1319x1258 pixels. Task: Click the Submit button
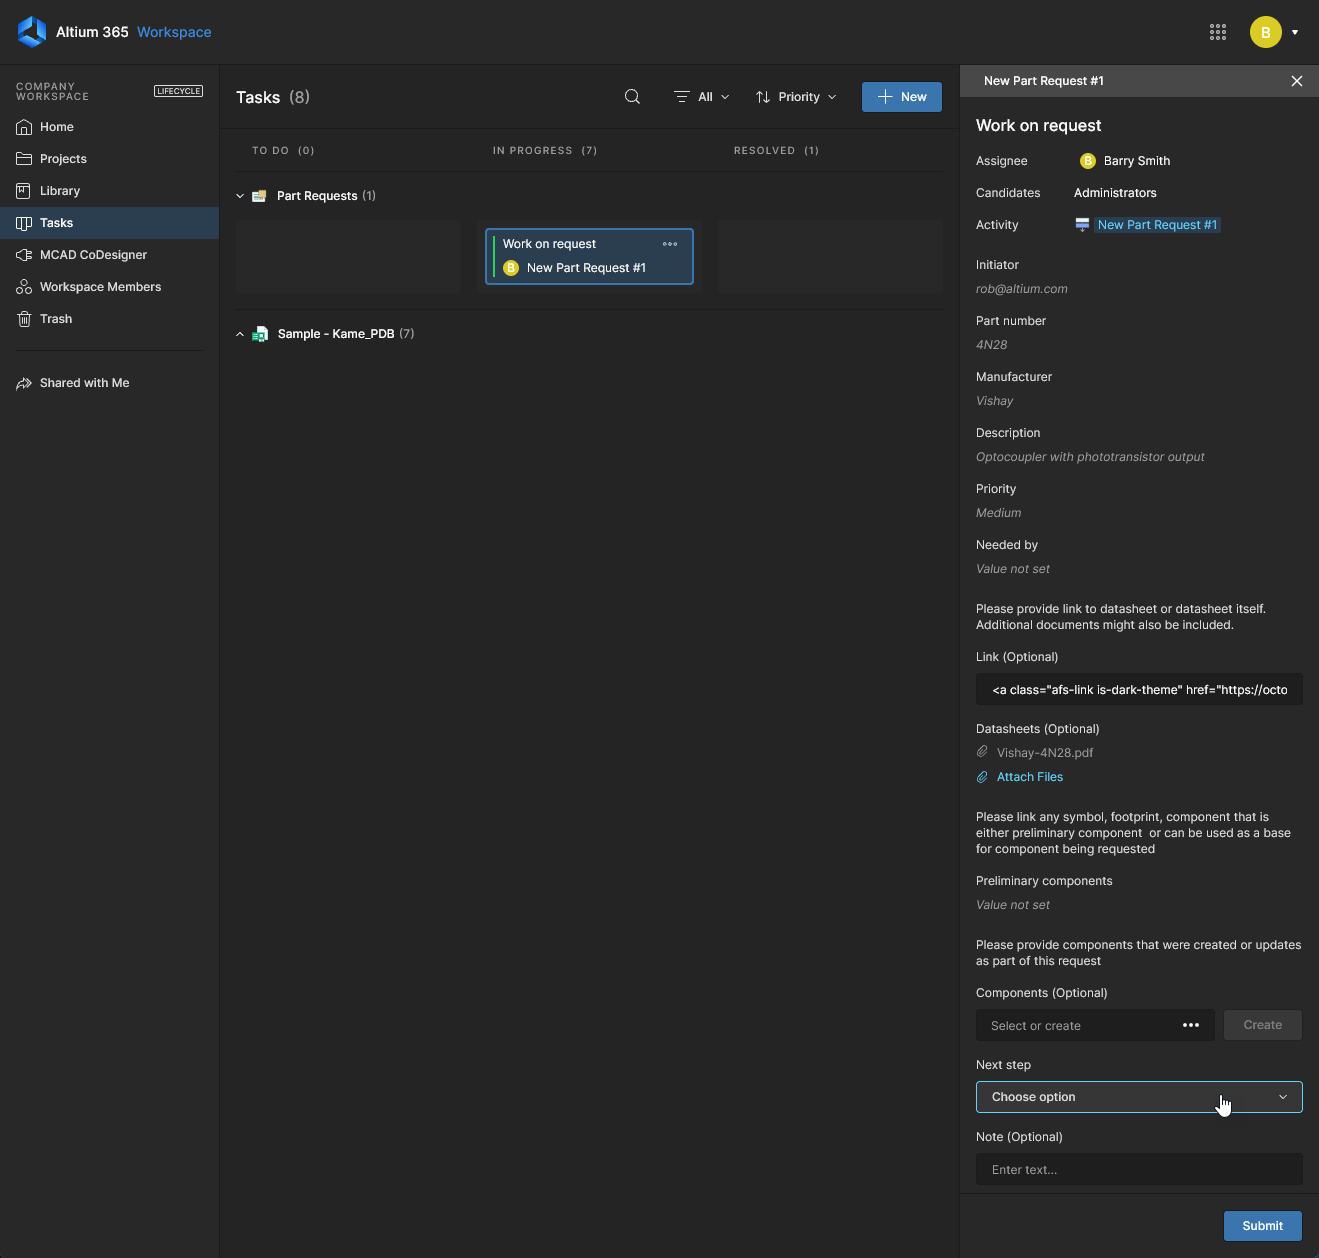[x=1262, y=1226]
